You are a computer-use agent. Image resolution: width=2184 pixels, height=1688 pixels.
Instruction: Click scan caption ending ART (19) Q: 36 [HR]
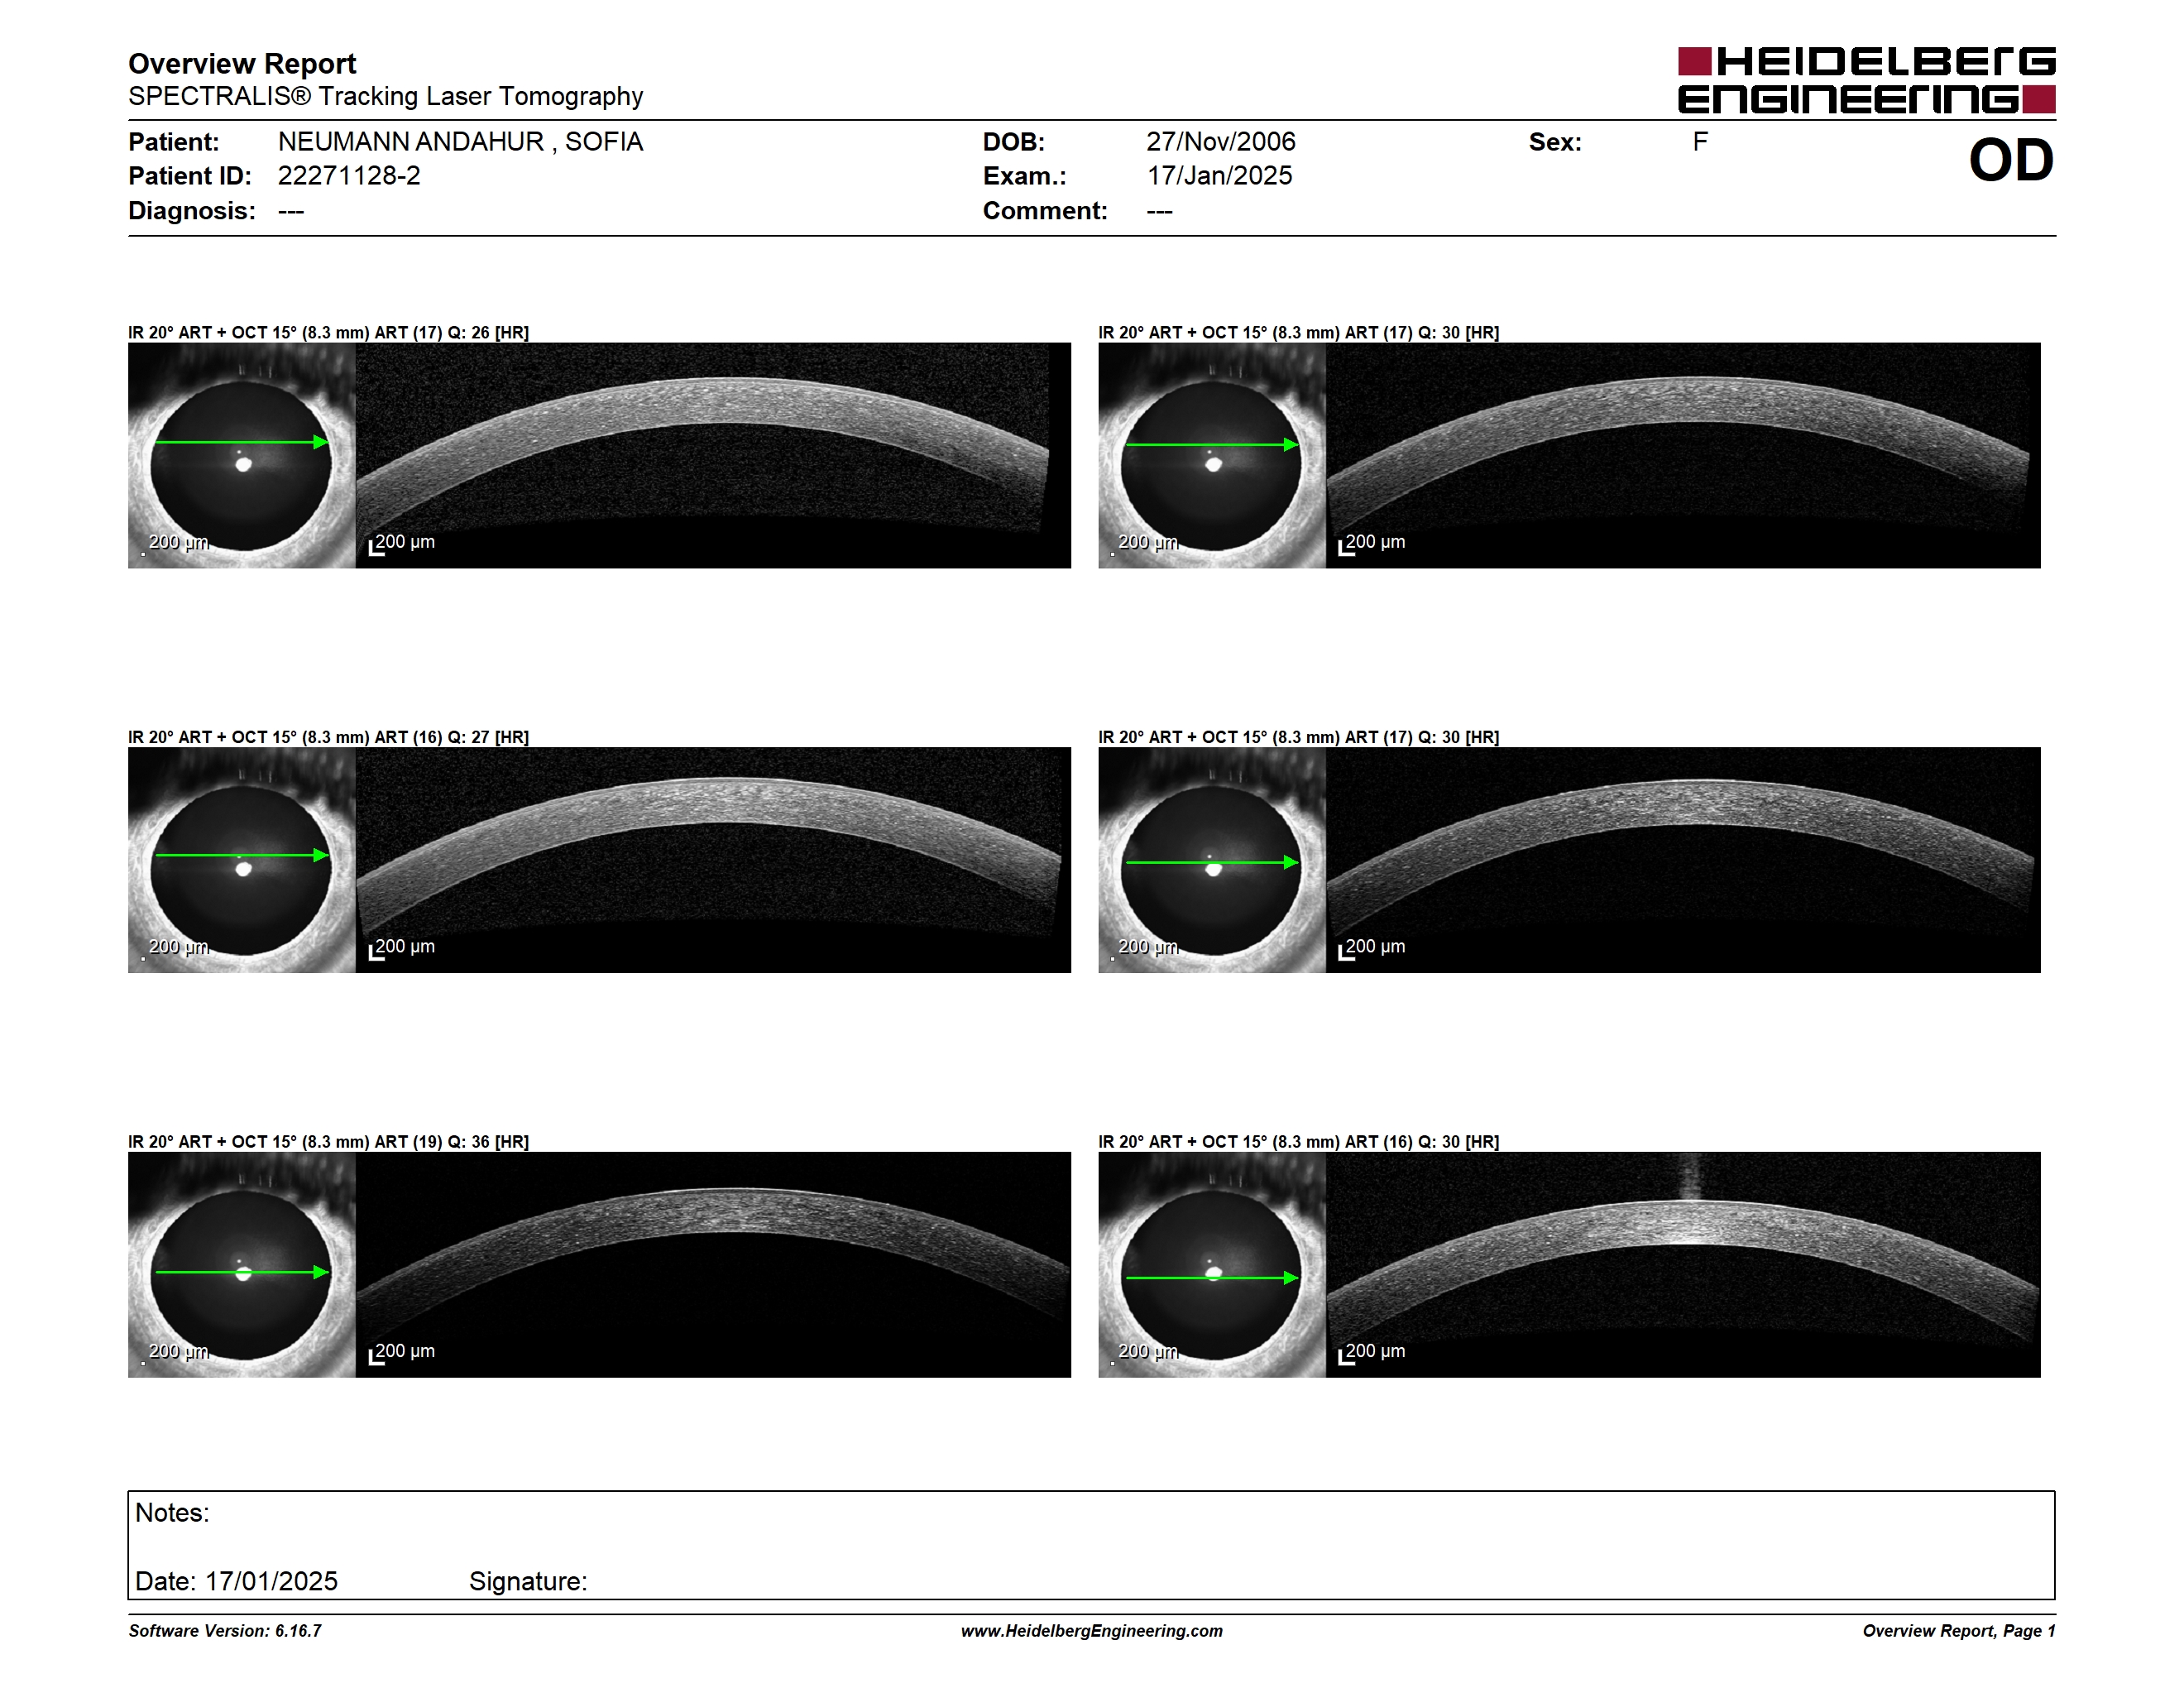(328, 1142)
